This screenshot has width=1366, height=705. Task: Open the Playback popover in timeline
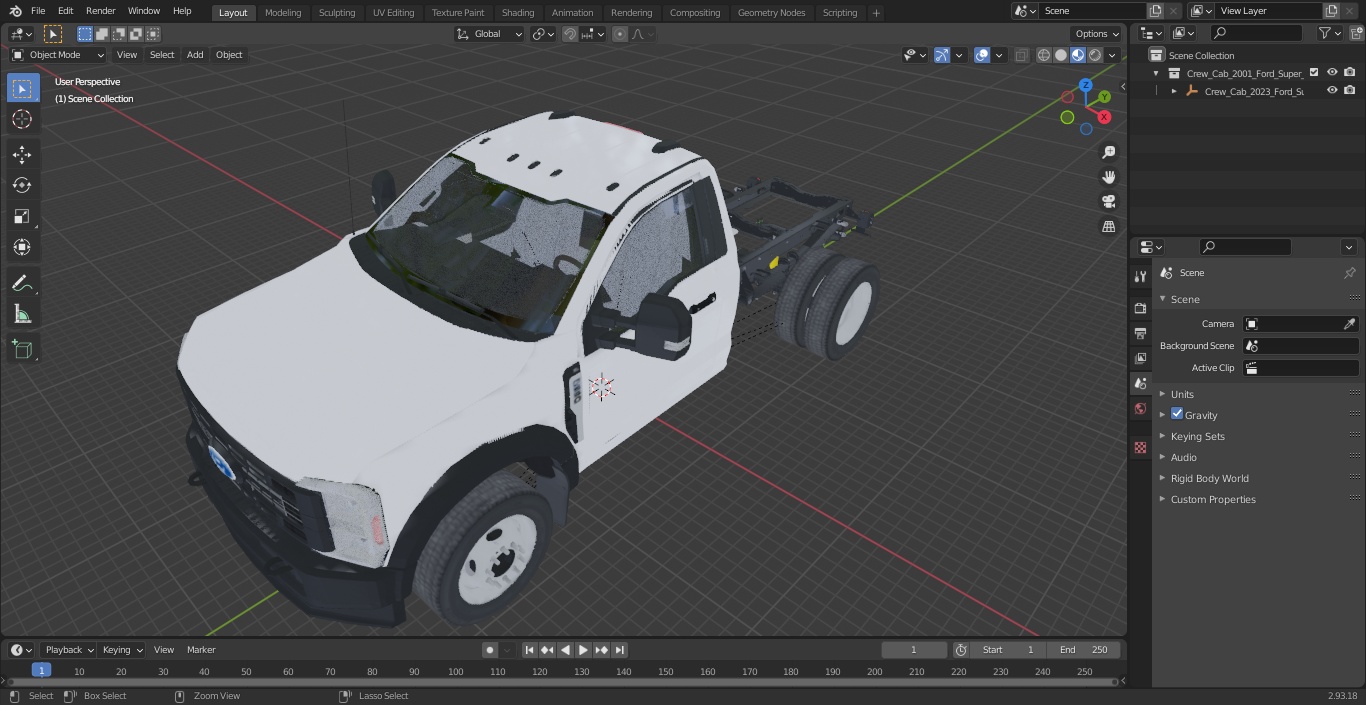69,650
